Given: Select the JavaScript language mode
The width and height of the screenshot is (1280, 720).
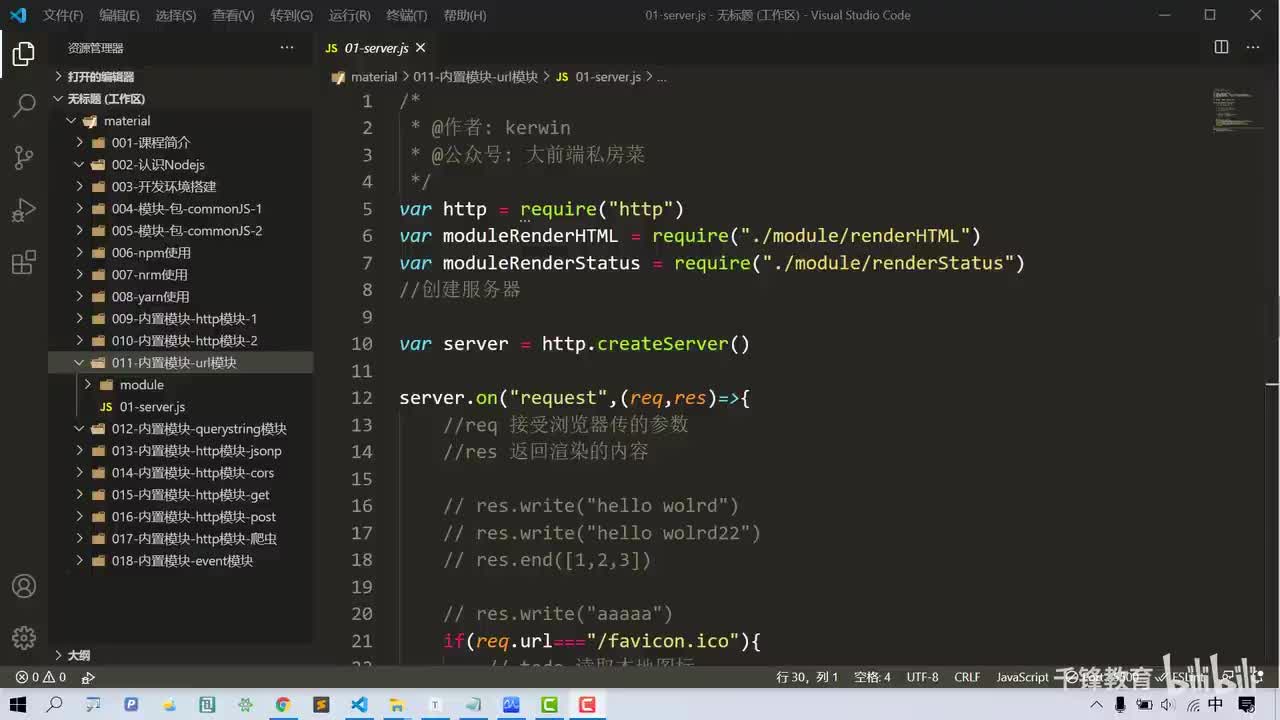Looking at the screenshot, I should [1022, 677].
